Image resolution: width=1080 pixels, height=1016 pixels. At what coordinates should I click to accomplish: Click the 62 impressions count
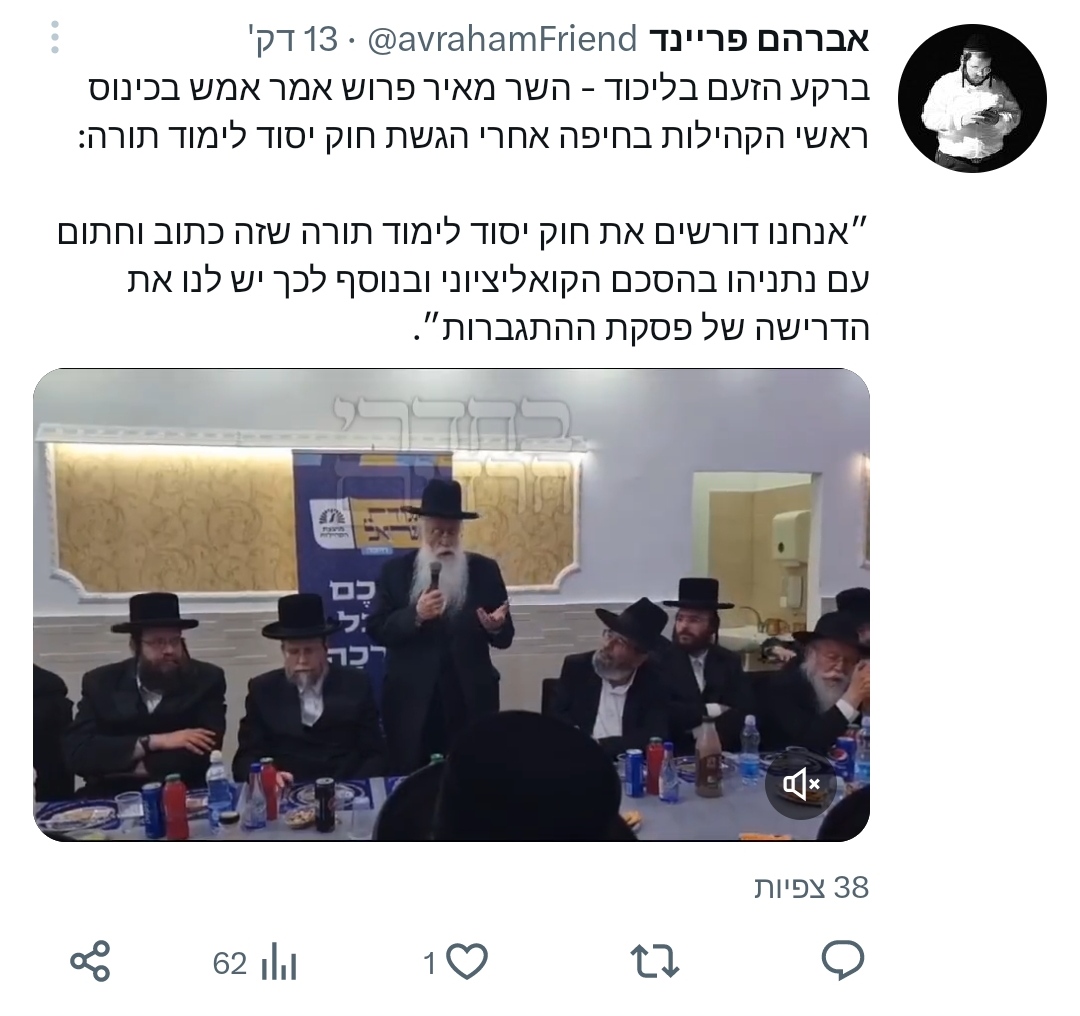[x=229, y=964]
